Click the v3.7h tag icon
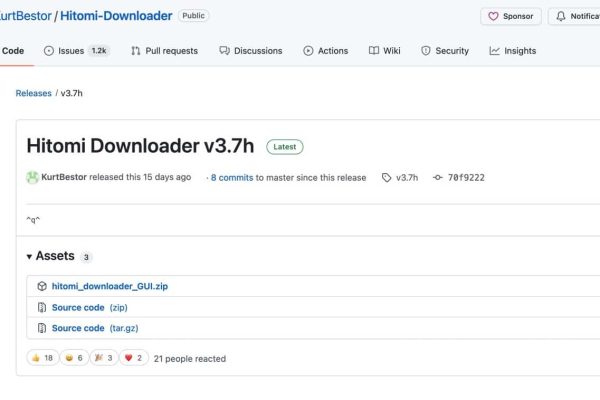600x400 pixels. pyautogui.click(x=387, y=177)
